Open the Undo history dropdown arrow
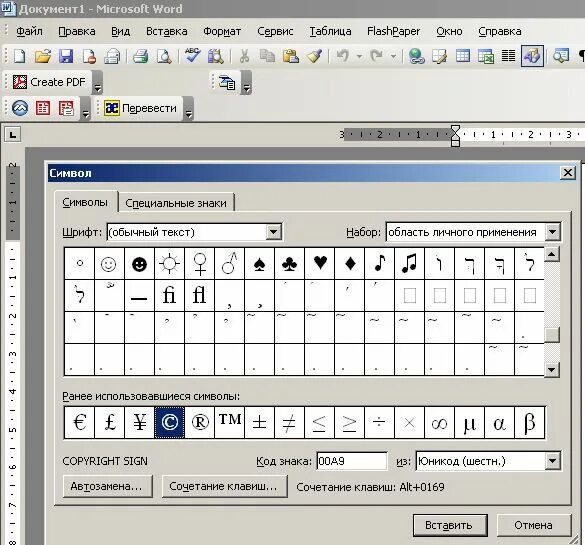Image resolution: width=585 pixels, height=545 pixels. tap(359, 57)
